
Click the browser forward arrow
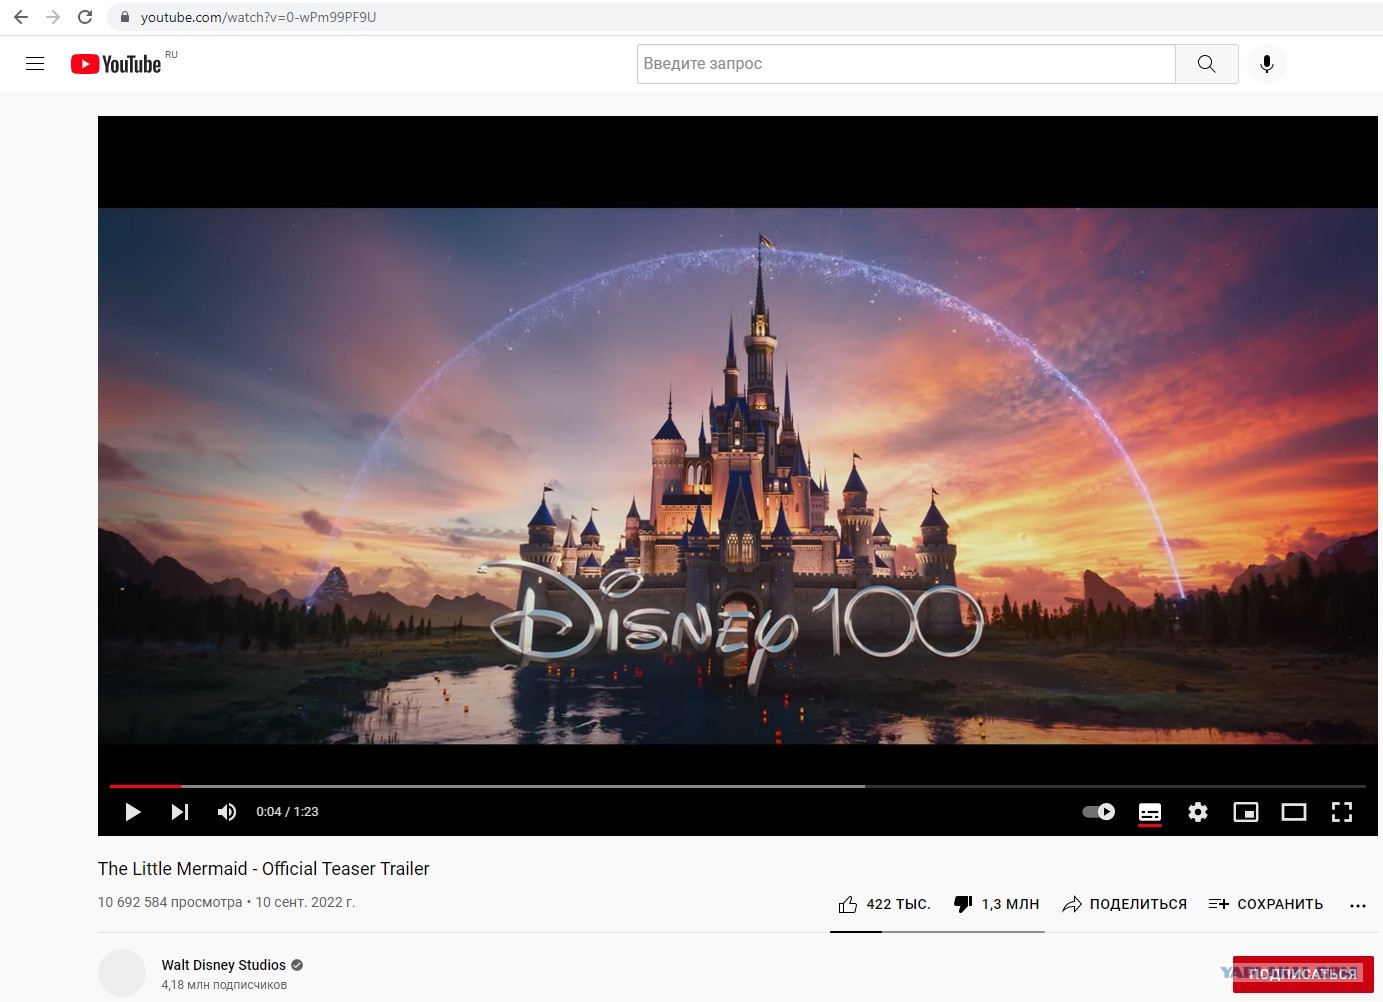(x=53, y=17)
